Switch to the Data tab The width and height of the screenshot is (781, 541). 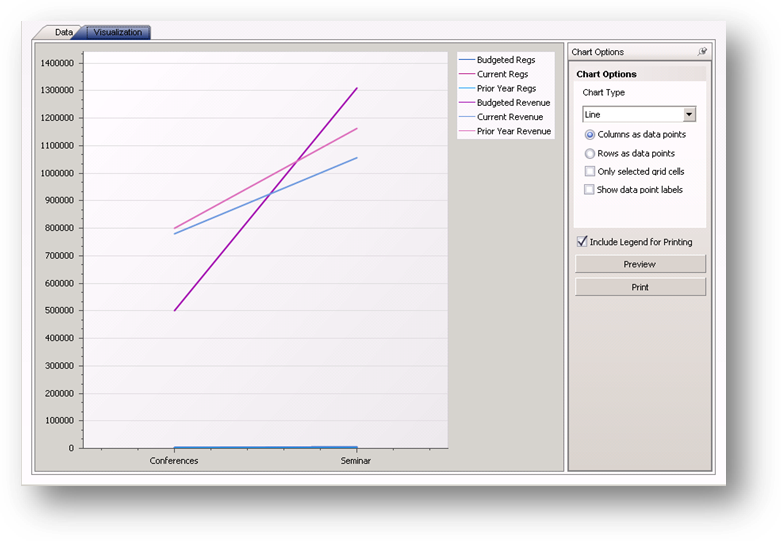point(61,32)
